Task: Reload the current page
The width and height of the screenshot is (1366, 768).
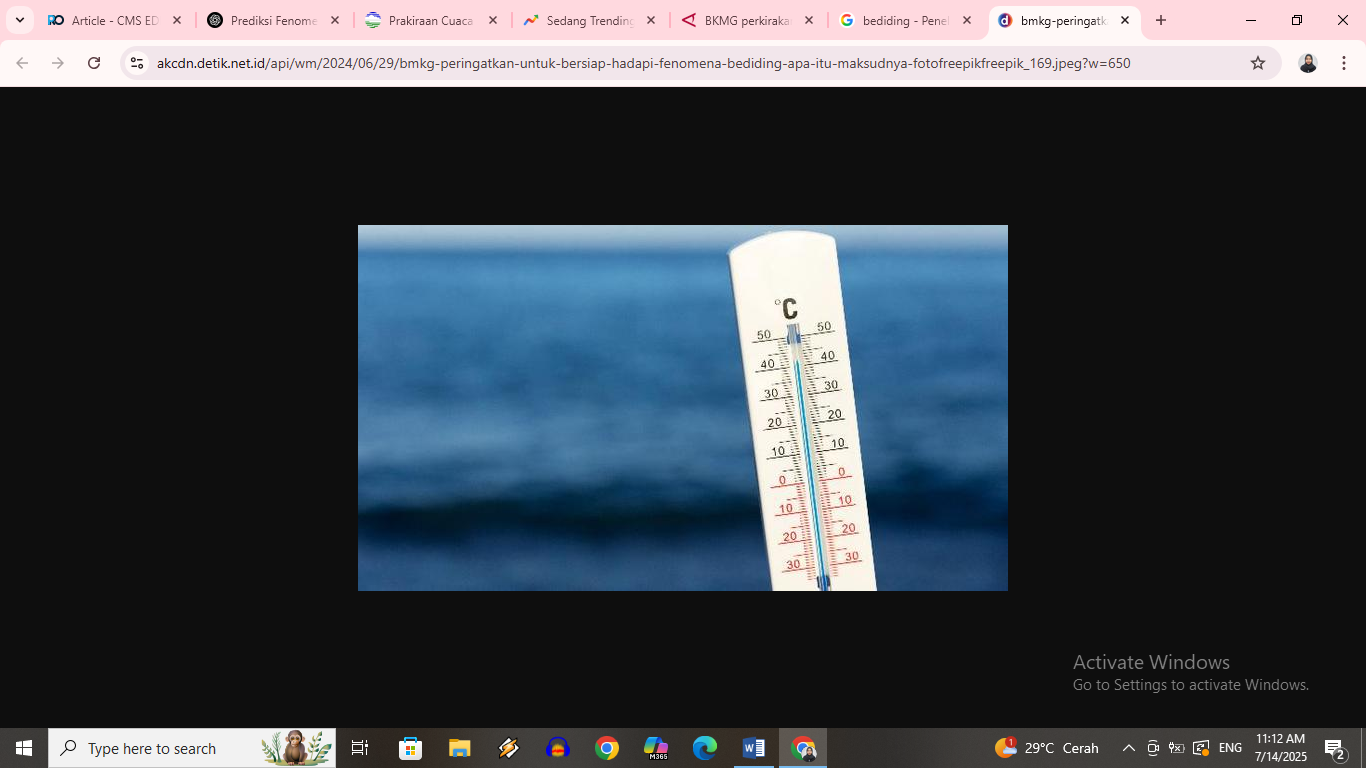Action: (94, 63)
